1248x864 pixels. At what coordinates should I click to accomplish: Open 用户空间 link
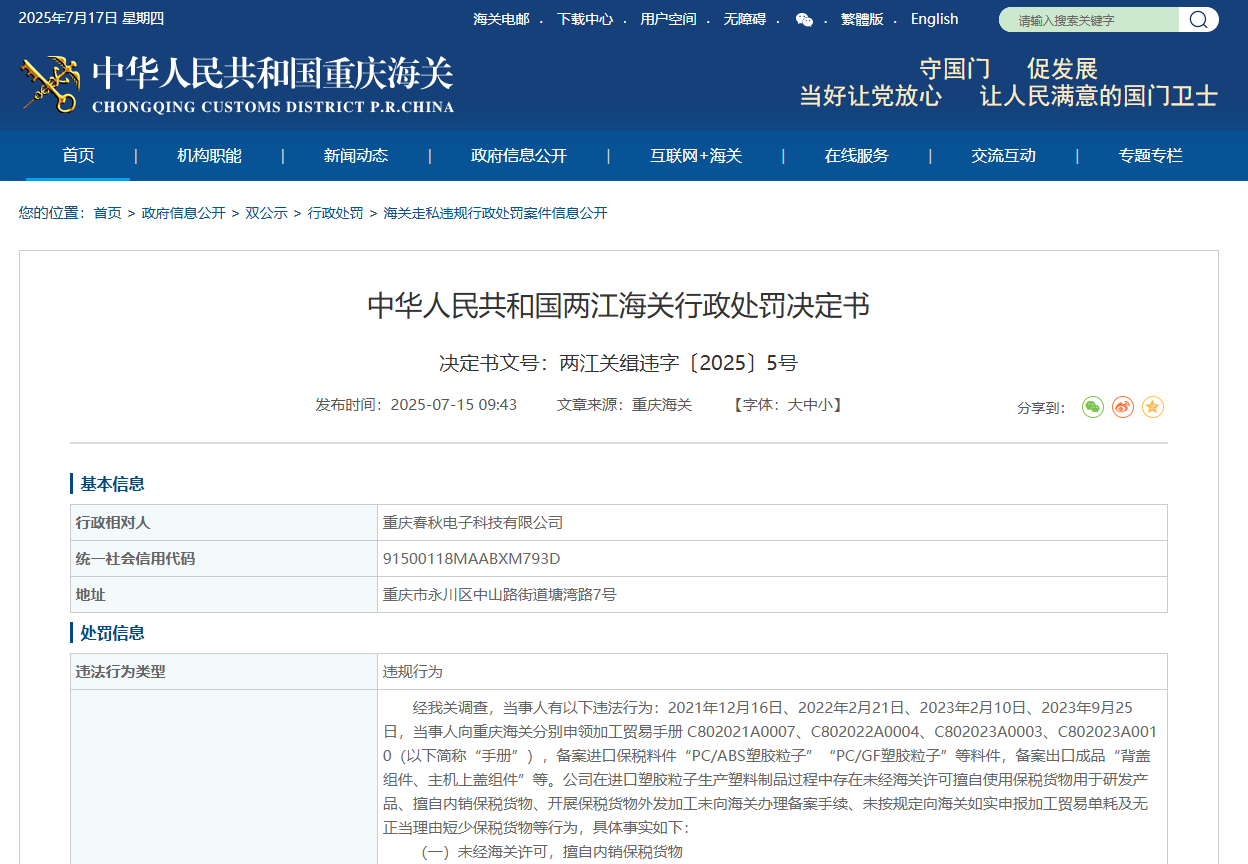click(x=668, y=19)
